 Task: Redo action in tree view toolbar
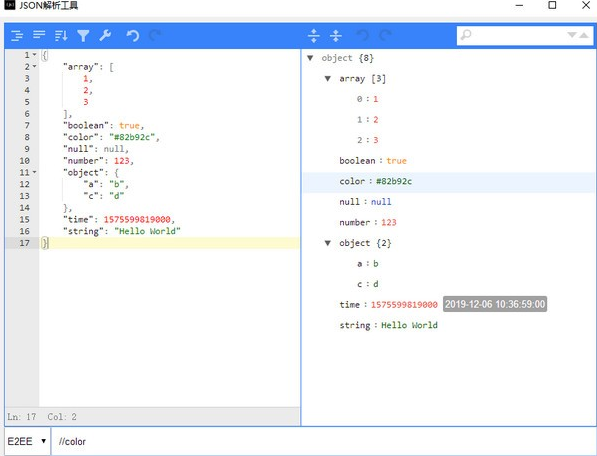click(385, 35)
